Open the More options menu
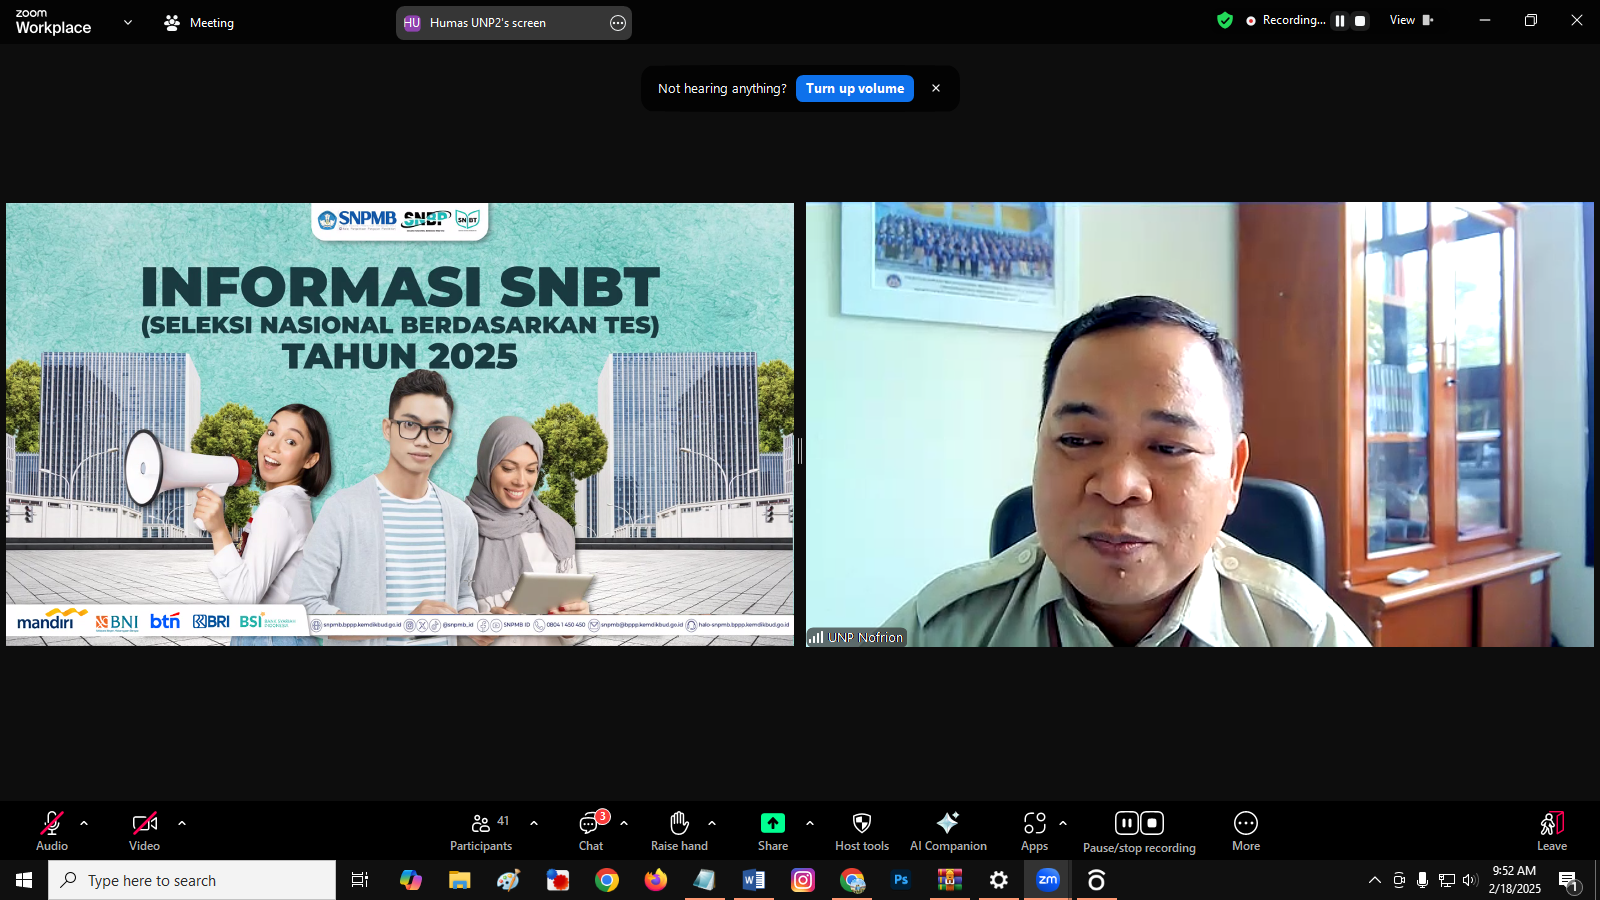This screenshot has width=1600, height=900. (1245, 831)
